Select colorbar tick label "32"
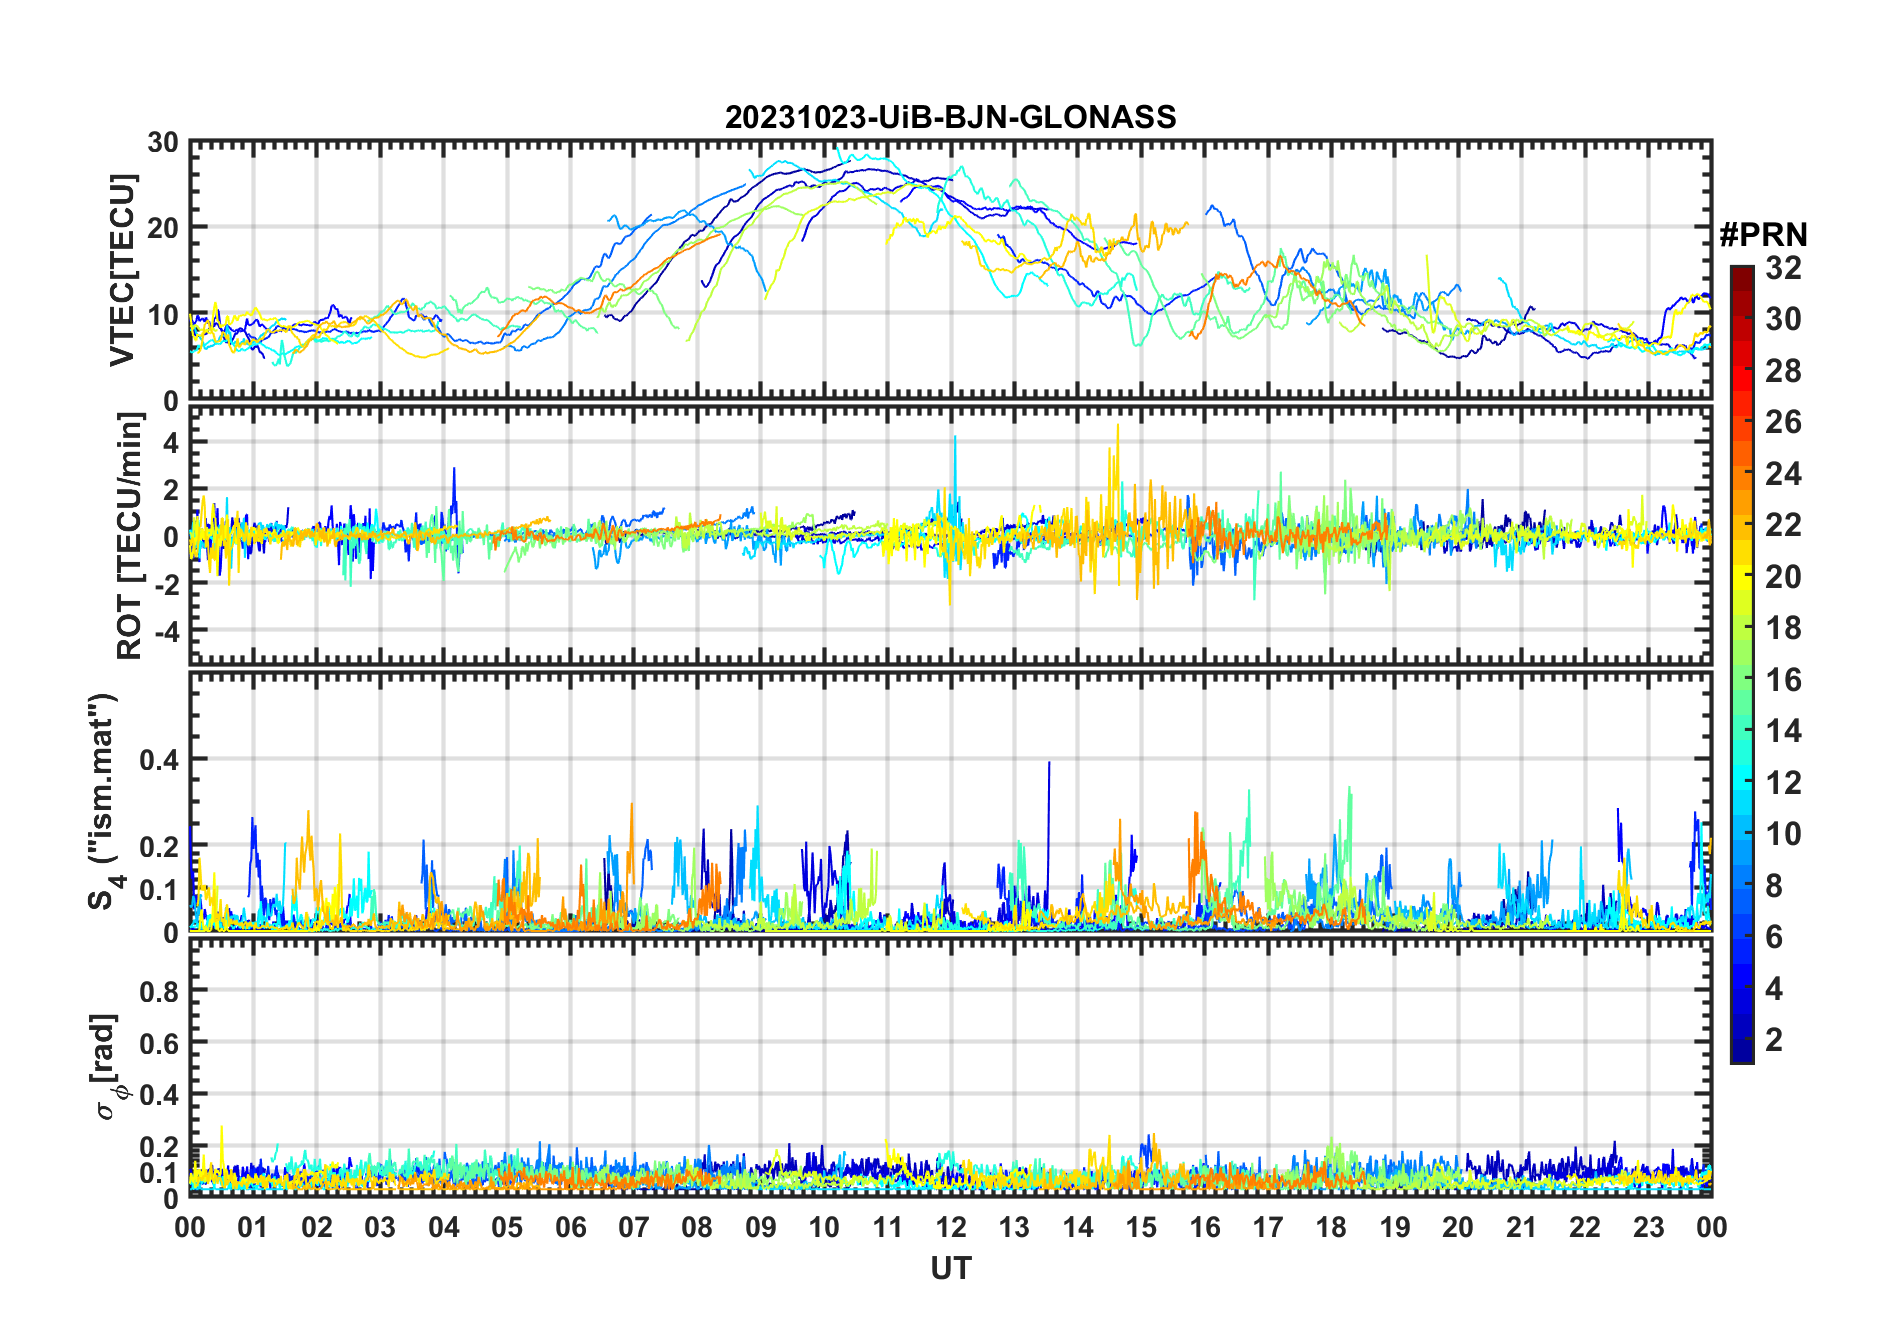 pos(1783,268)
